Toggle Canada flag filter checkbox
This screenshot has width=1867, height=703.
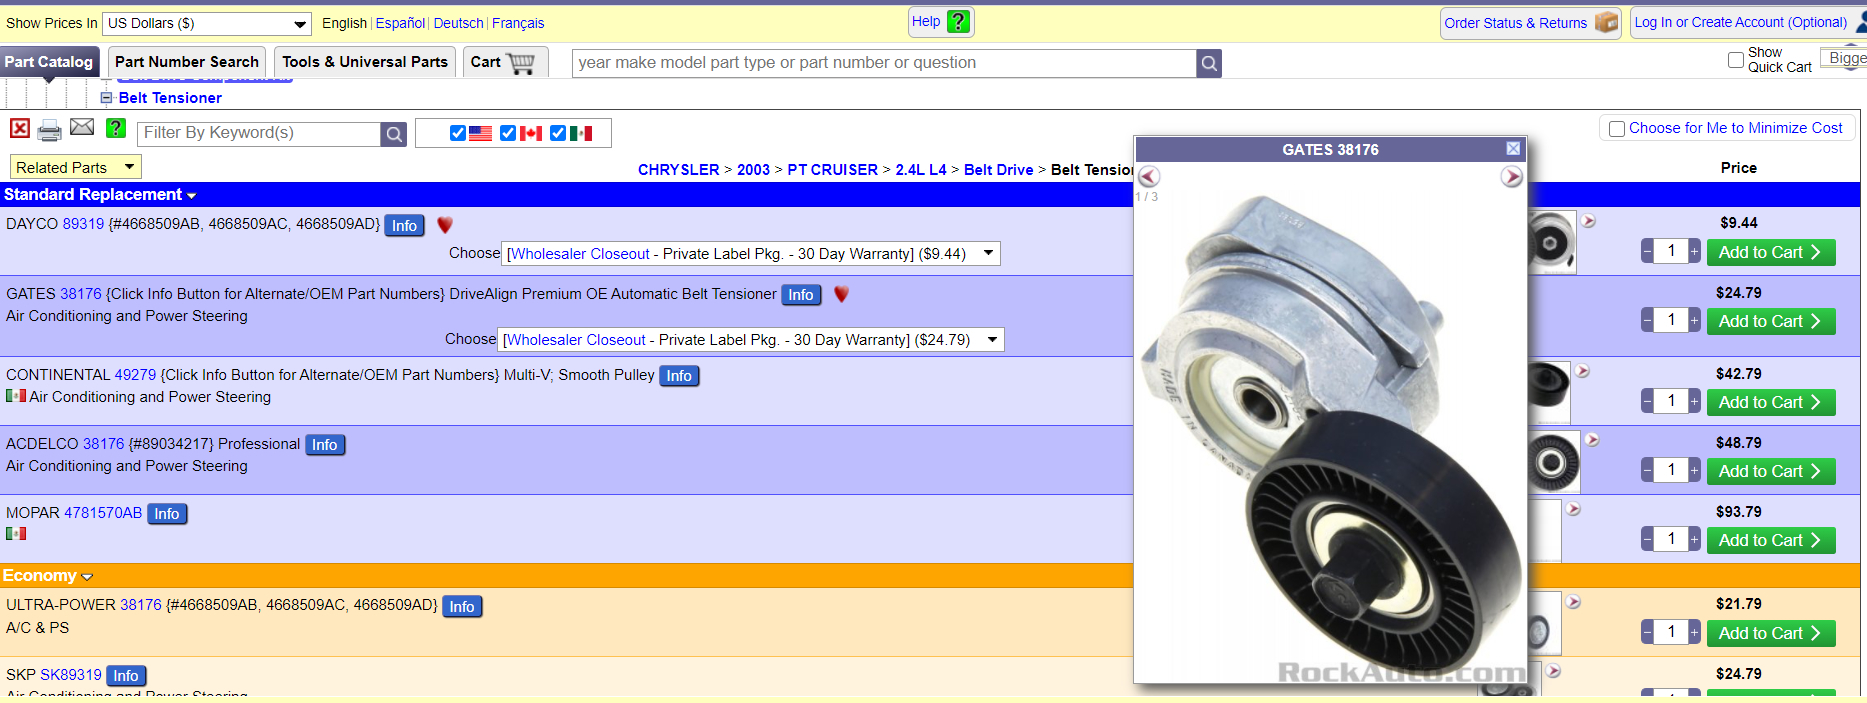(508, 133)
